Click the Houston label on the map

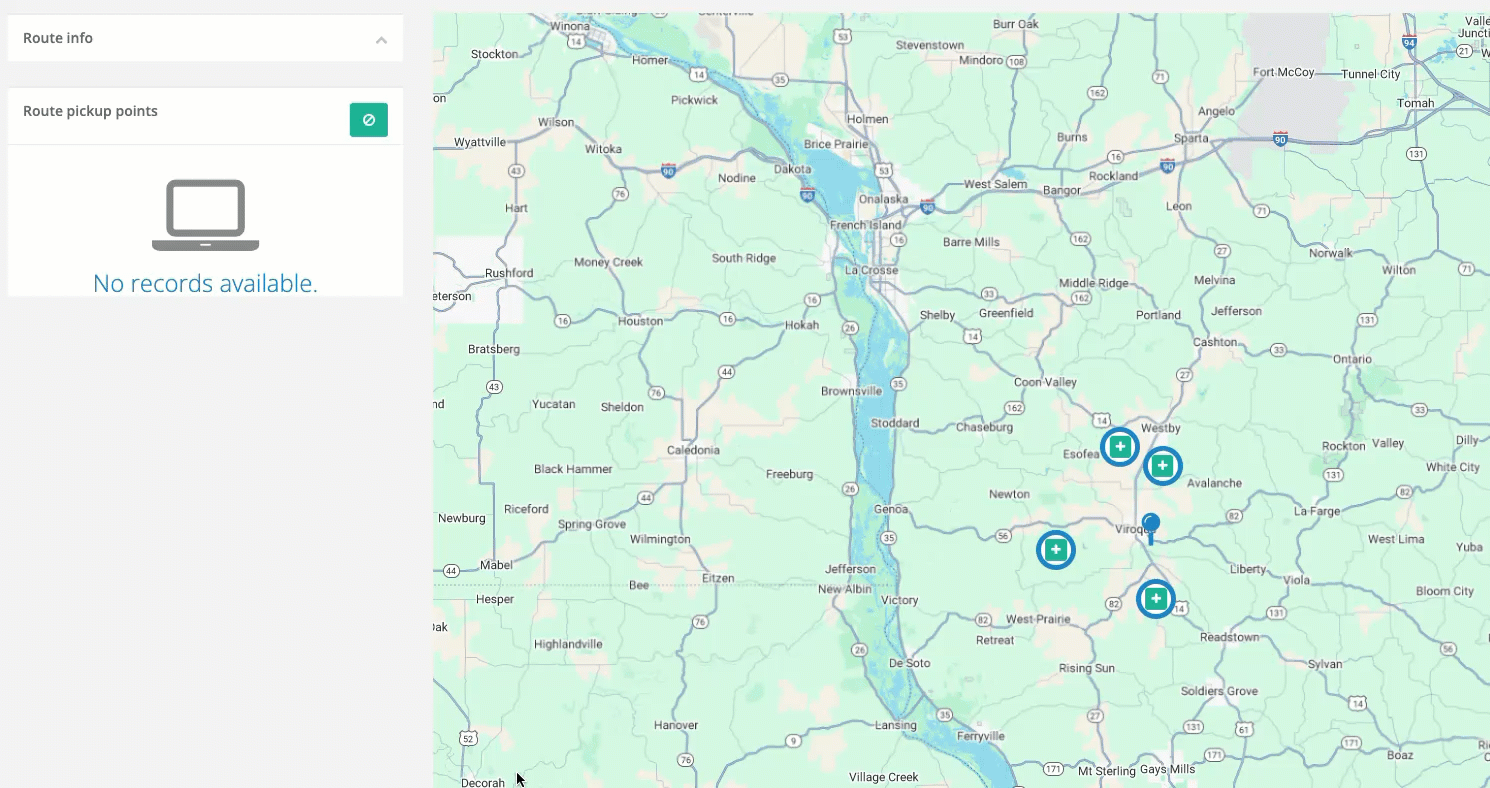[x=641, y=321]
